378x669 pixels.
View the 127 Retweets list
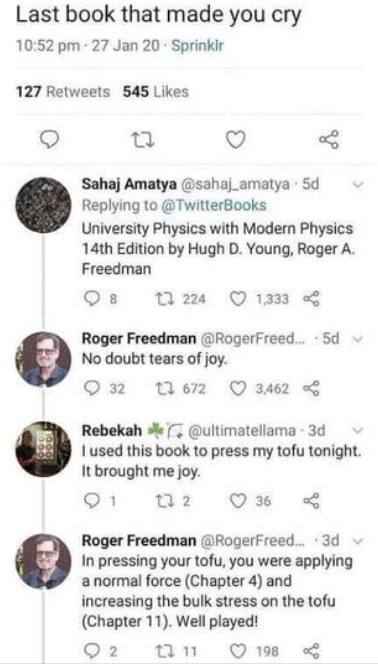click(63, 92)
